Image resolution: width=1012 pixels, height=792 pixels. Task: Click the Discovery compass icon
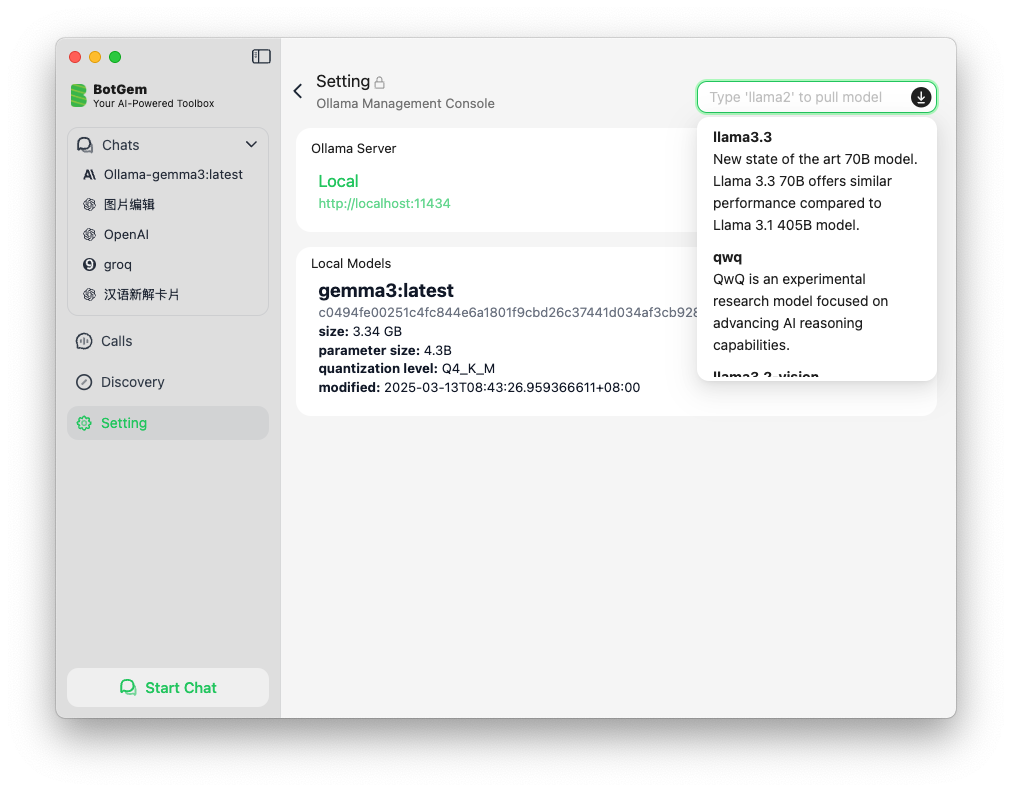click(84, 382)
